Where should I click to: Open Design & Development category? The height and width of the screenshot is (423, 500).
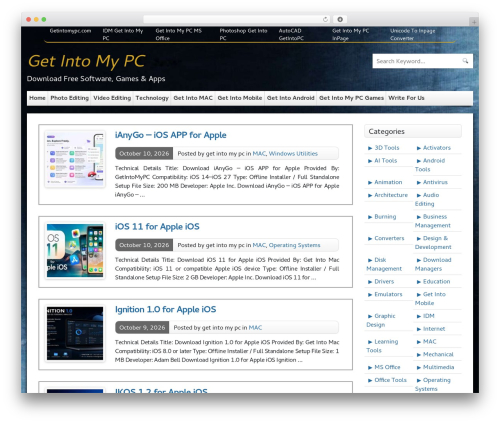pyautogui.click(x=433, y=243)
